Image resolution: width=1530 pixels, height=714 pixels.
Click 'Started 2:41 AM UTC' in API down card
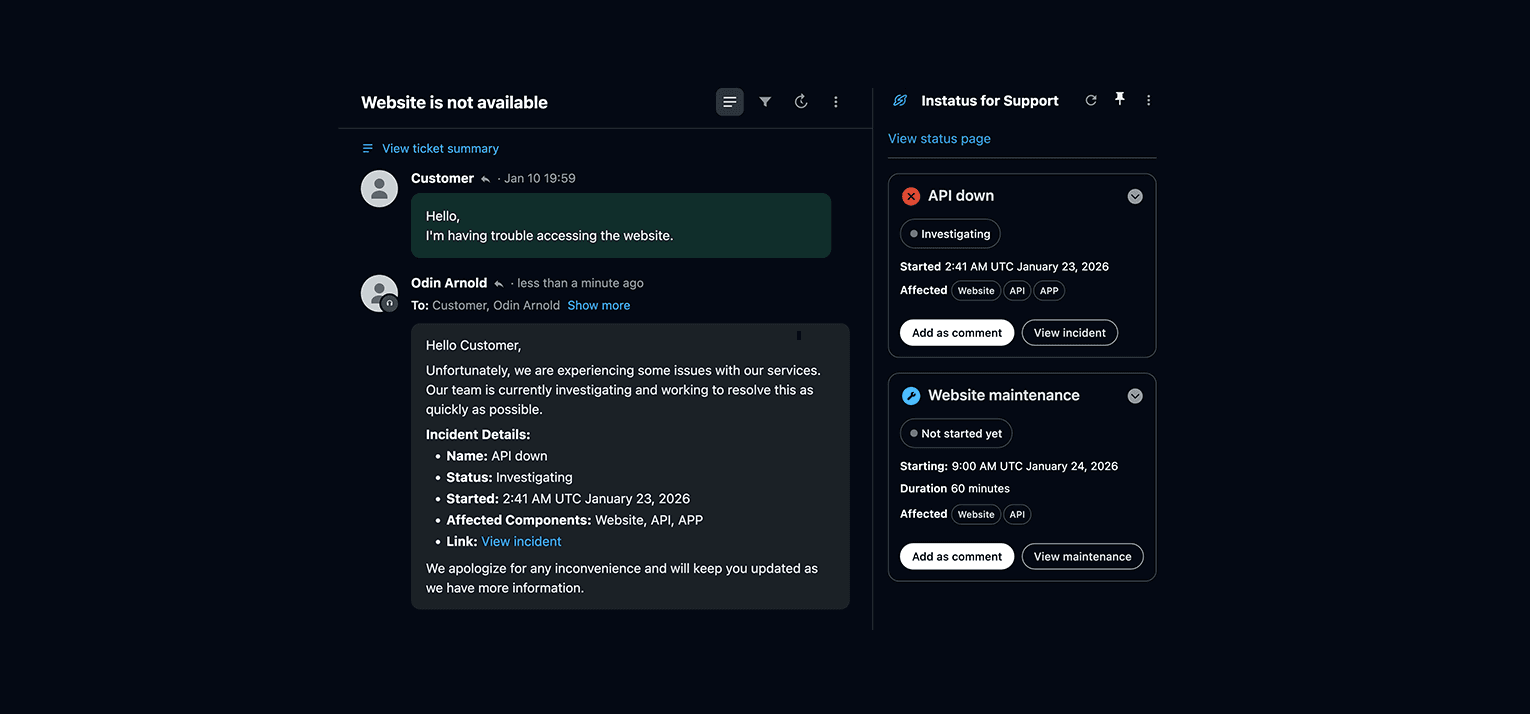[x=1004, y=267]
